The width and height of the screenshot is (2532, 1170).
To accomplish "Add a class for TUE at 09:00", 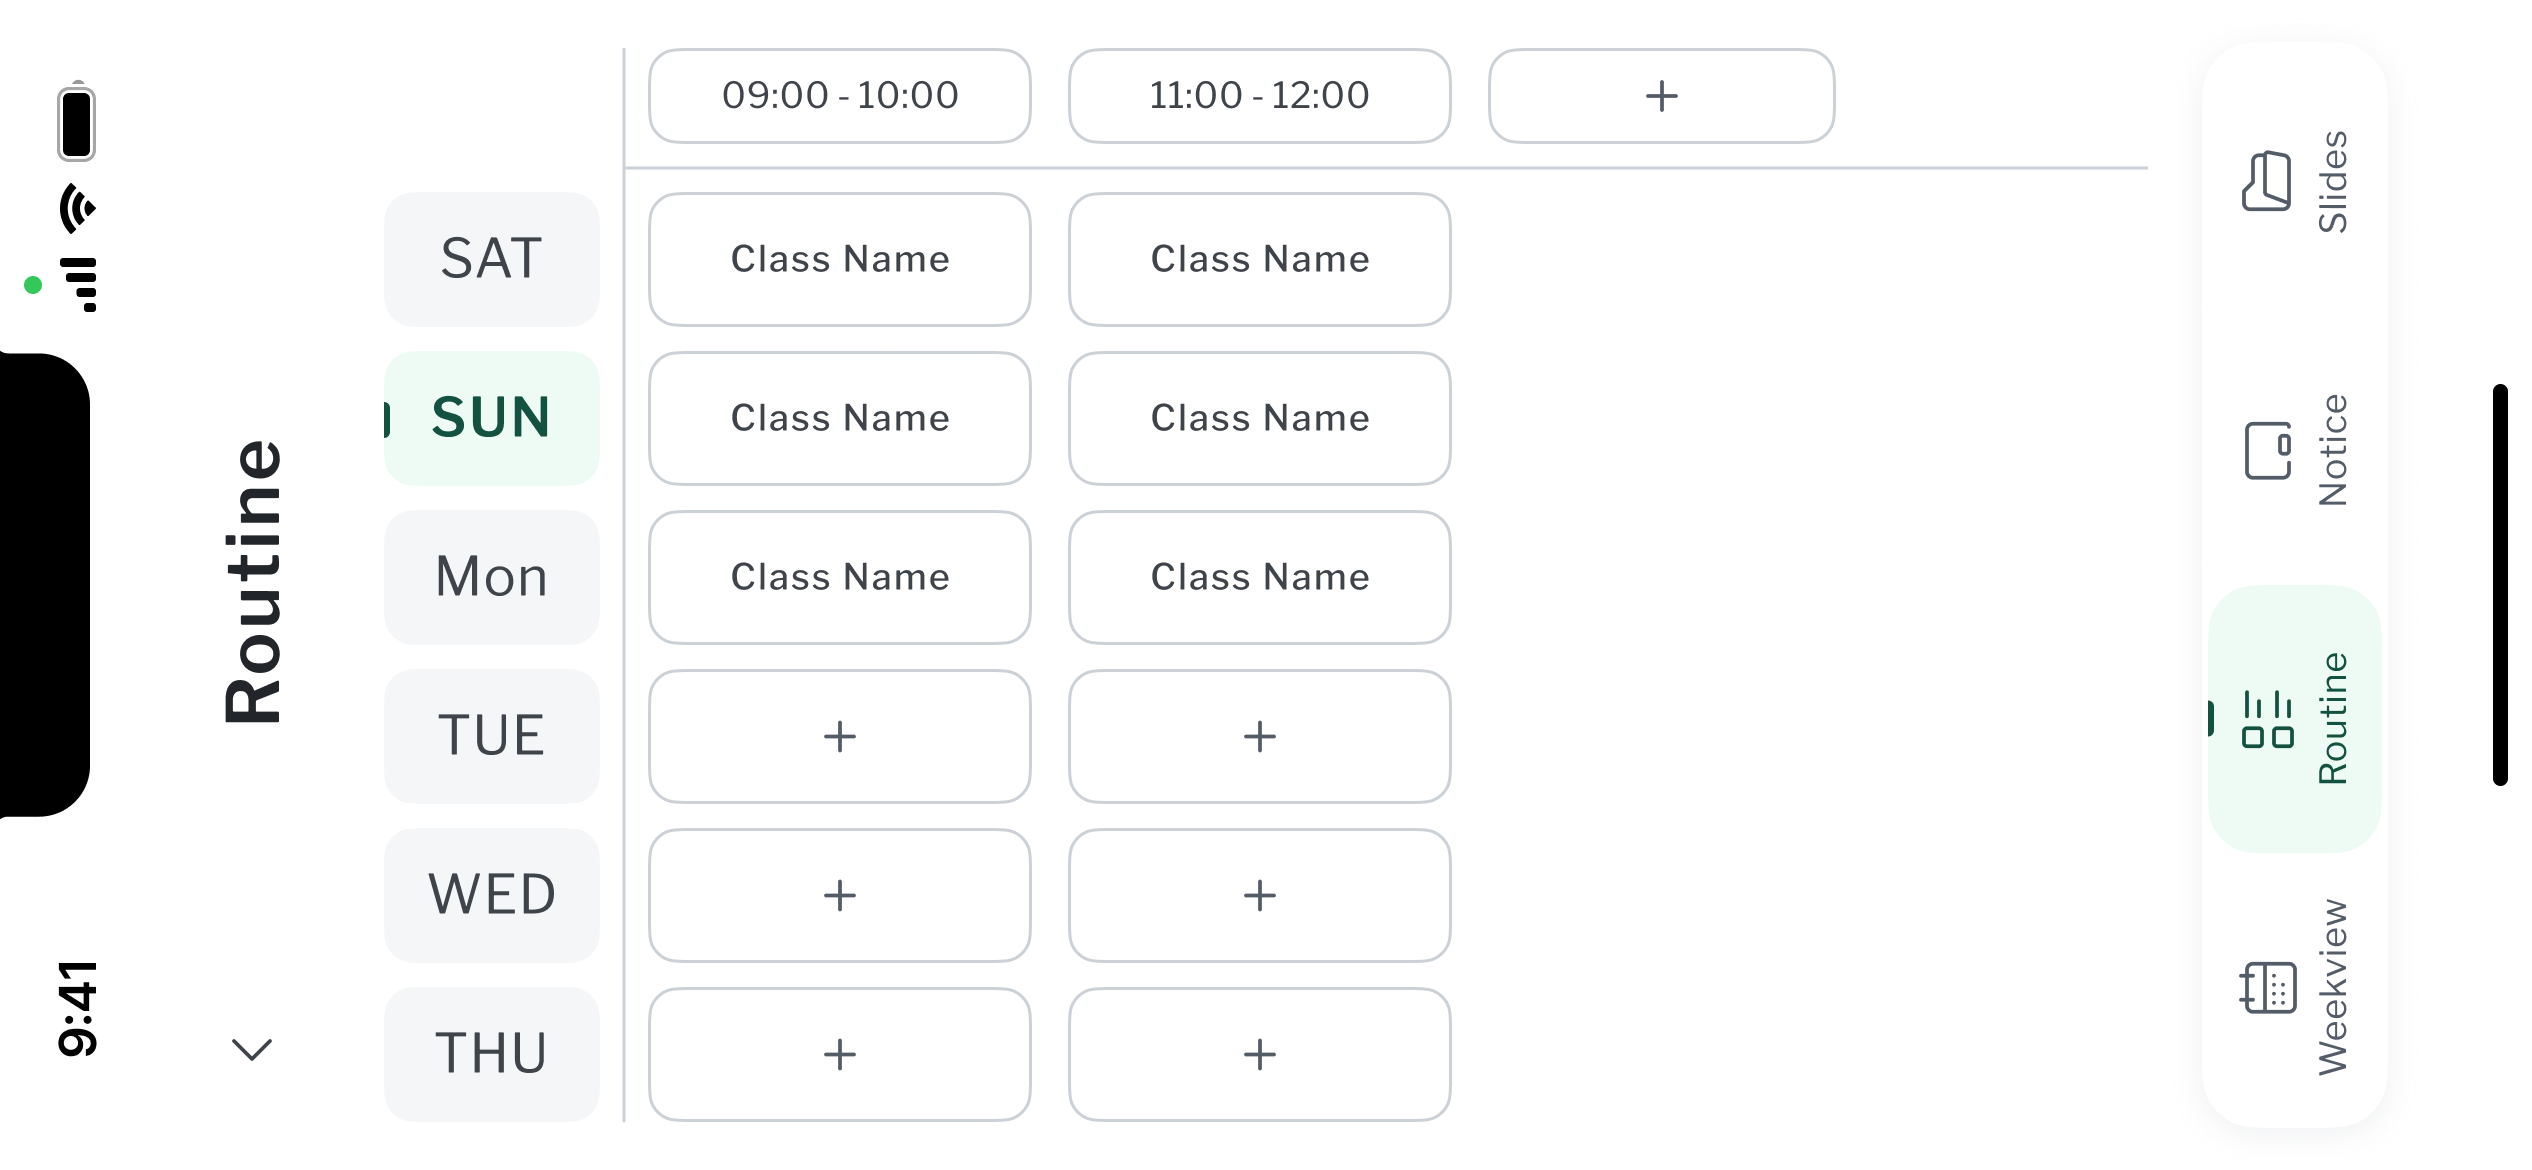I will (839, 736).
